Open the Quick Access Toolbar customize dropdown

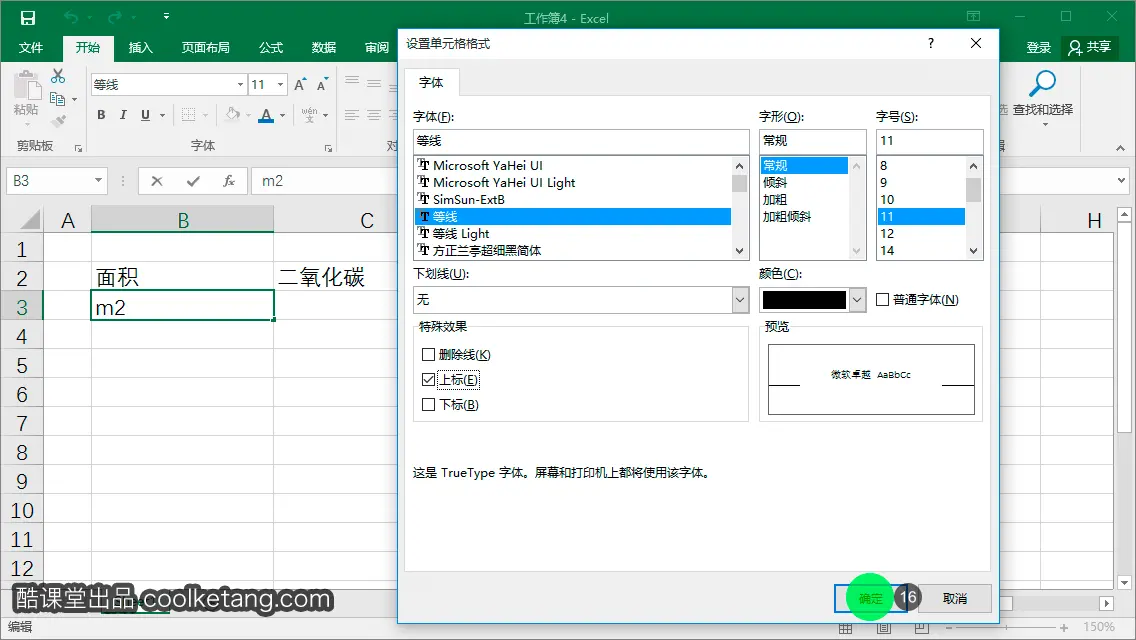click(x=166, y=17)
